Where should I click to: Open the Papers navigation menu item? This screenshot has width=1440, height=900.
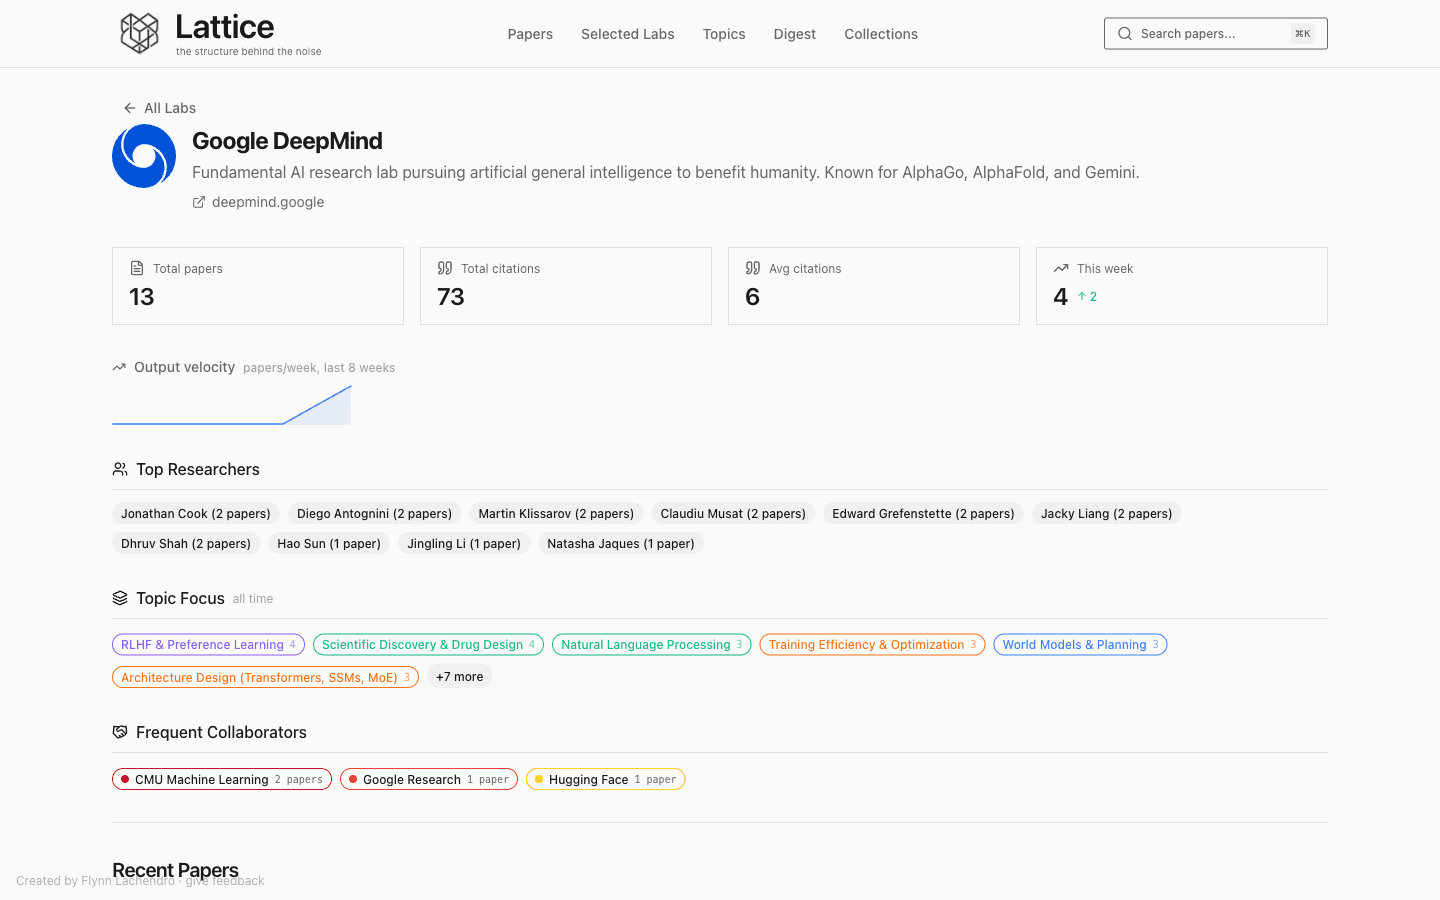[x=530, y=33]
